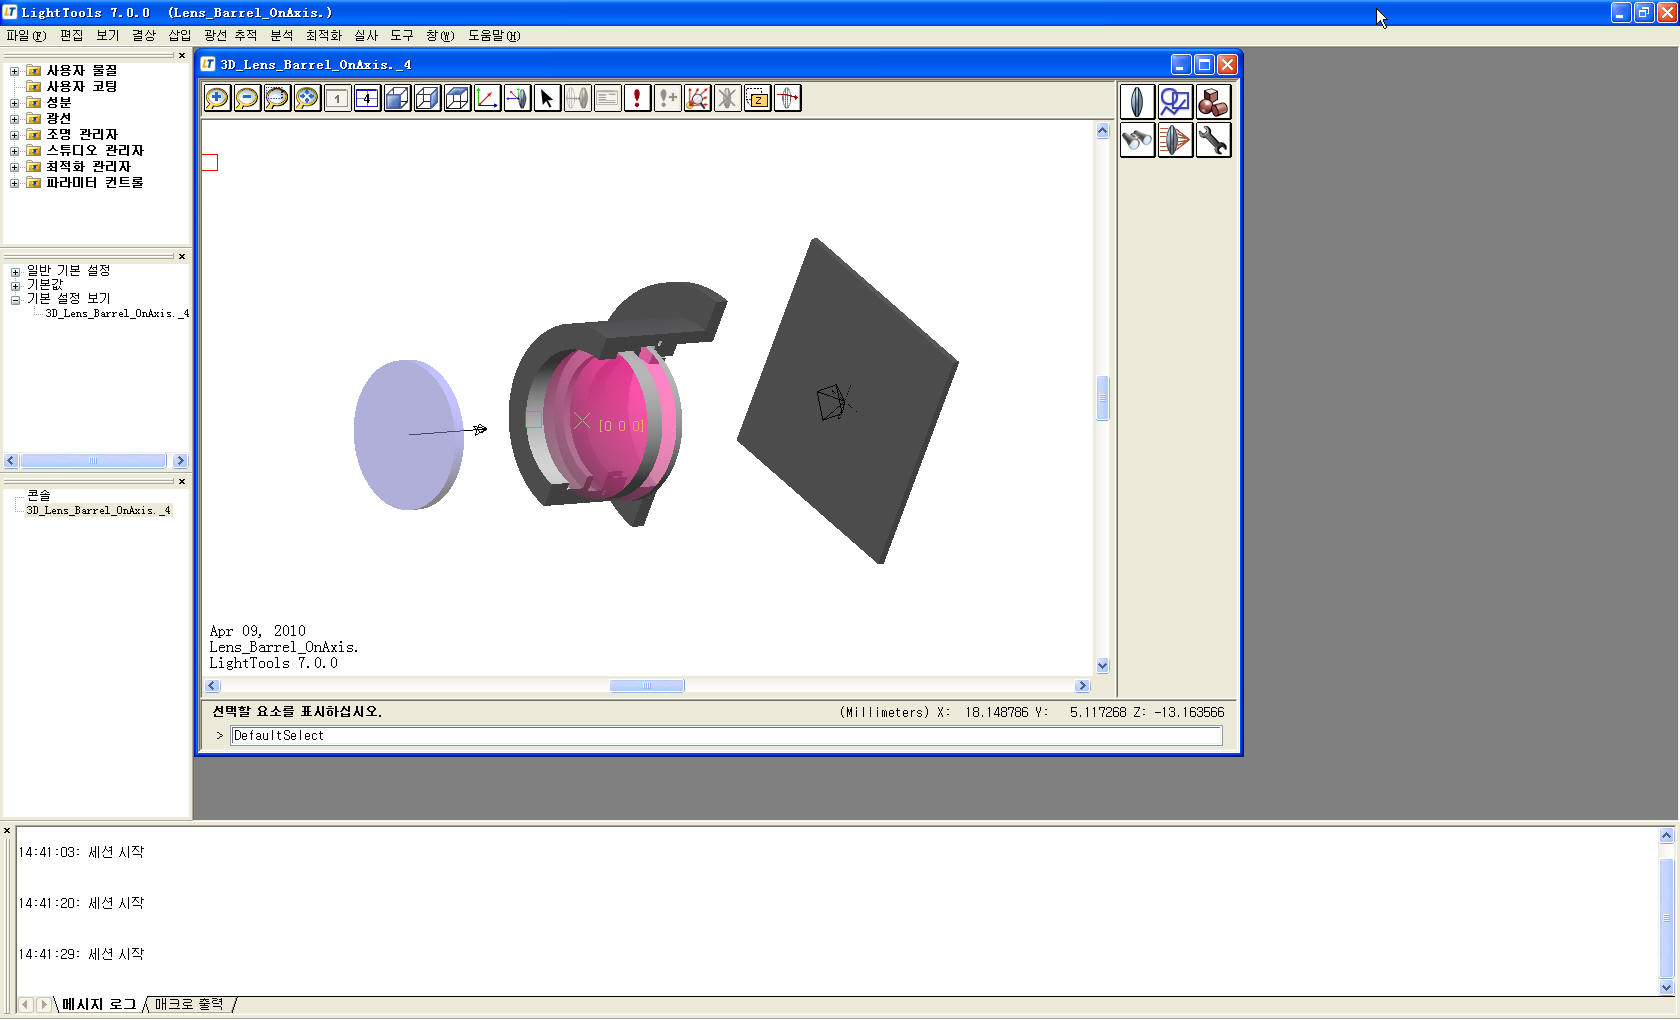Viewport: 1680px width, 1020px height.
Task: Open the text list panel icon
Action: (607, 98)
